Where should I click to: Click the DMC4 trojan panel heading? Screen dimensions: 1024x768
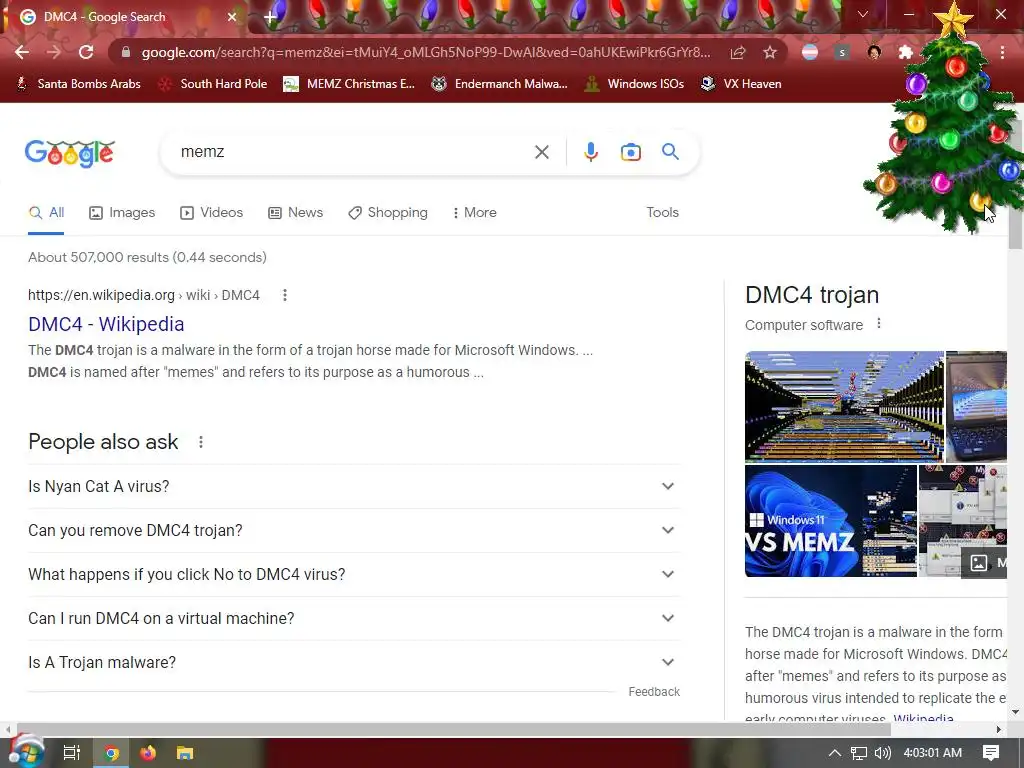[812, 295]
